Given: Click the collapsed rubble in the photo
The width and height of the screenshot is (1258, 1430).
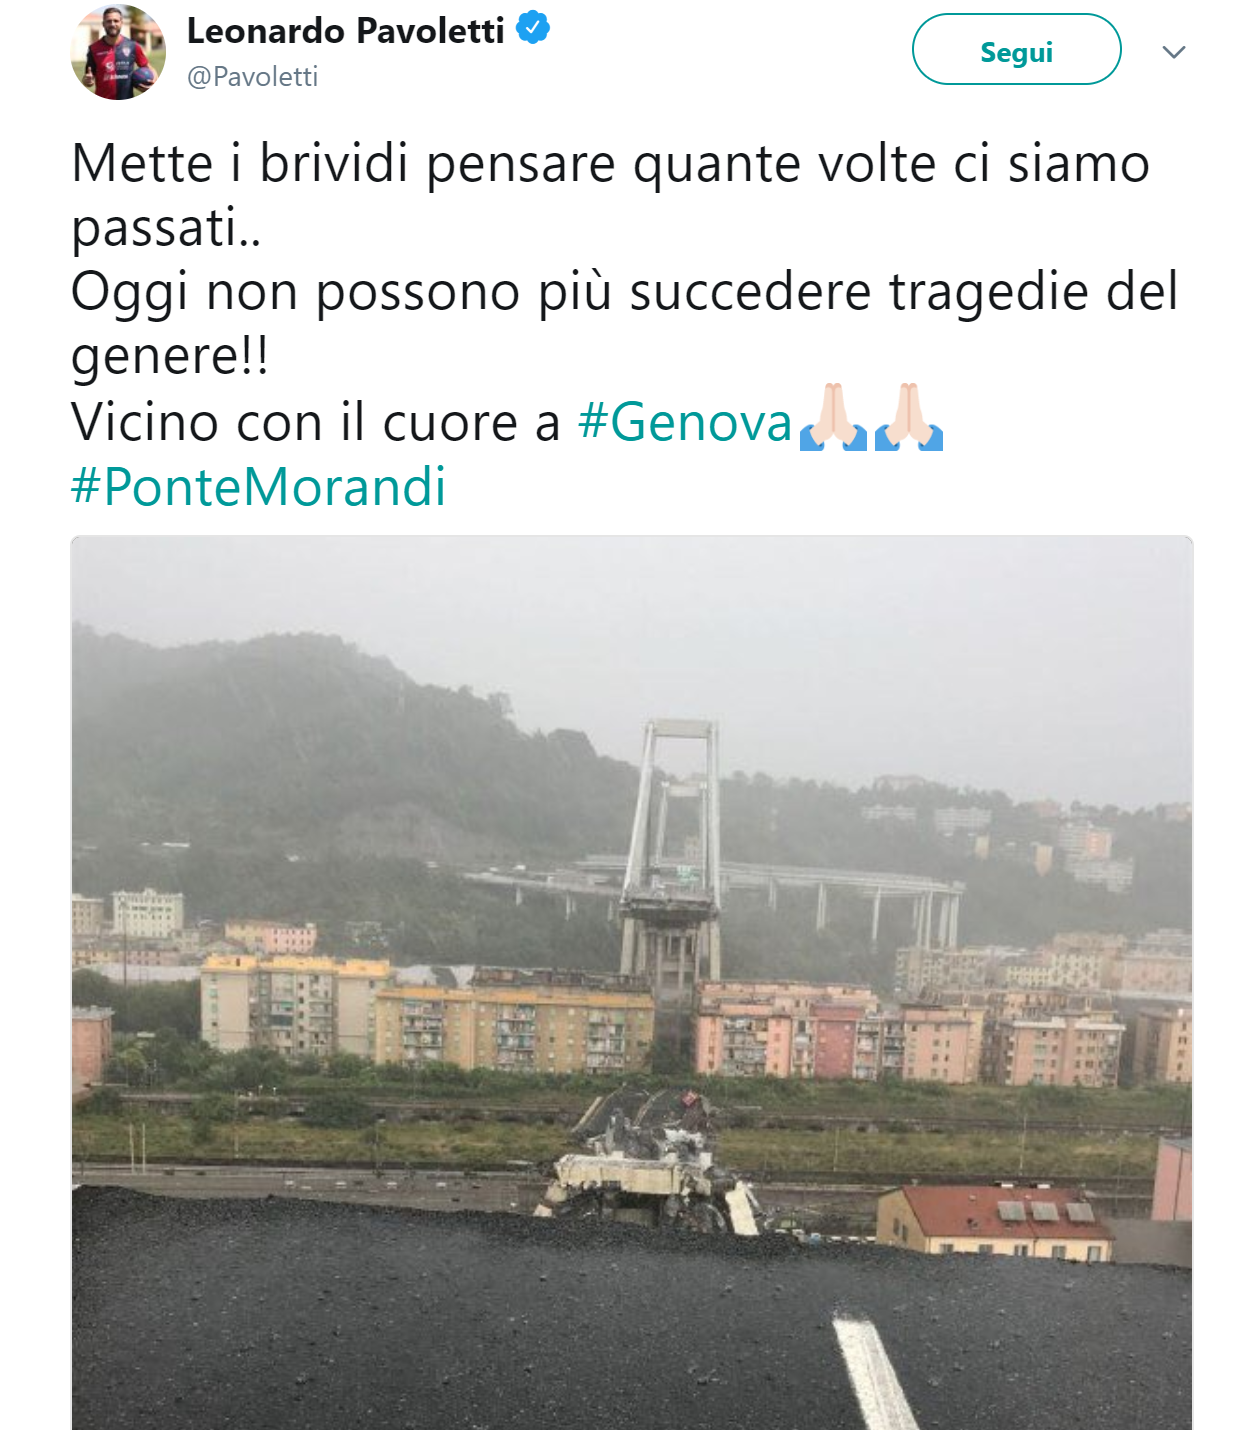Looking at the screenshot, I should (650, 1160).
